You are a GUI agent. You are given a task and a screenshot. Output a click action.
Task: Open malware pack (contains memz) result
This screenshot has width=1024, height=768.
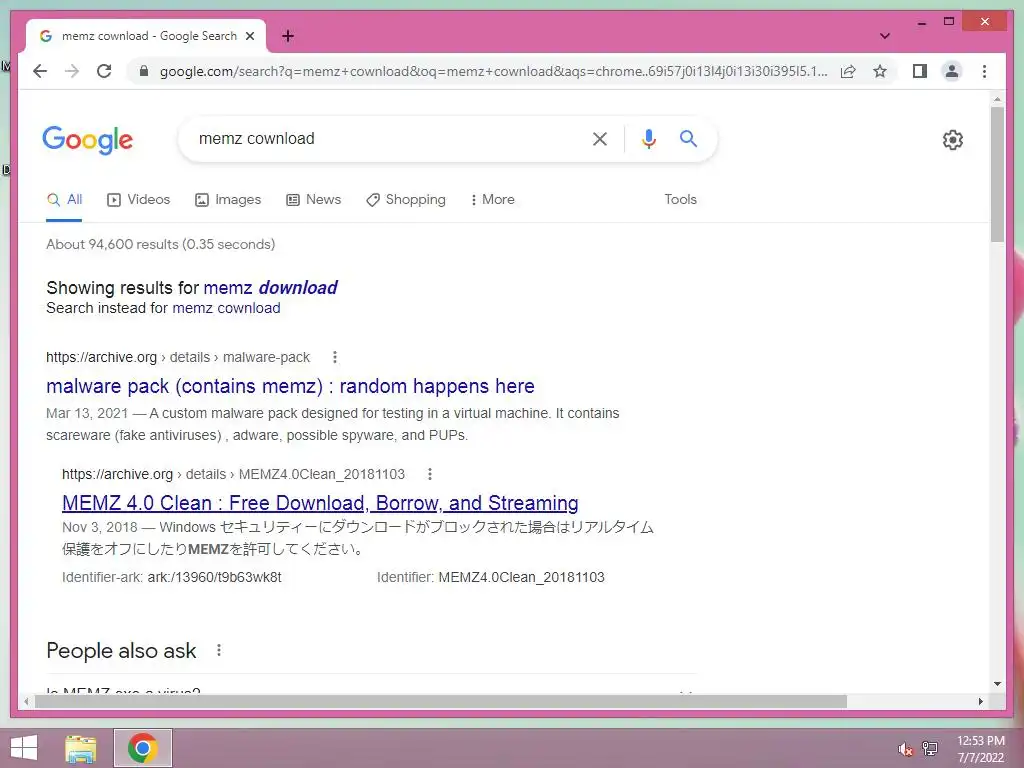(290, 386)
